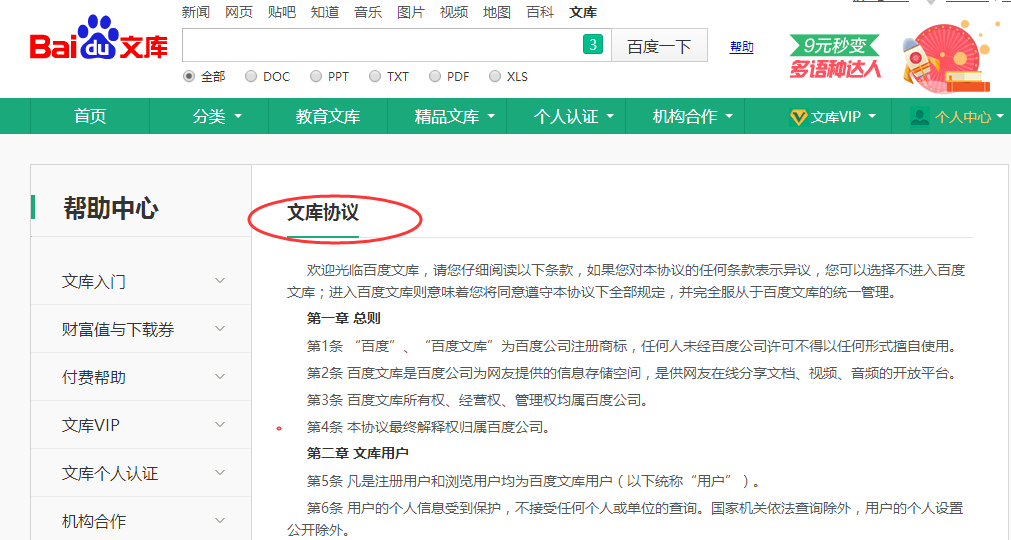Click the green number 3 badge in search box
The width and height of the screenshot is (1011, 540).
(593, 44)
